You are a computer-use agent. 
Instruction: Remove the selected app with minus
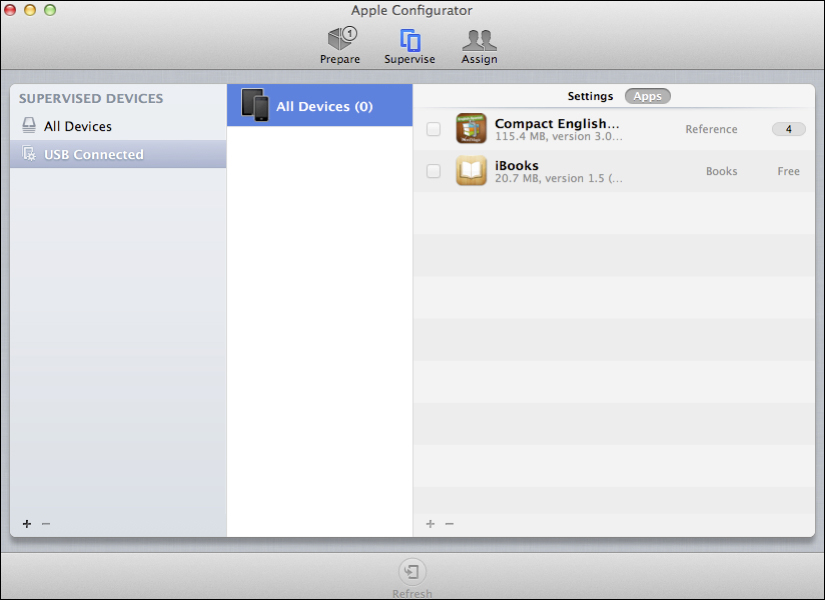coord(449,524)
